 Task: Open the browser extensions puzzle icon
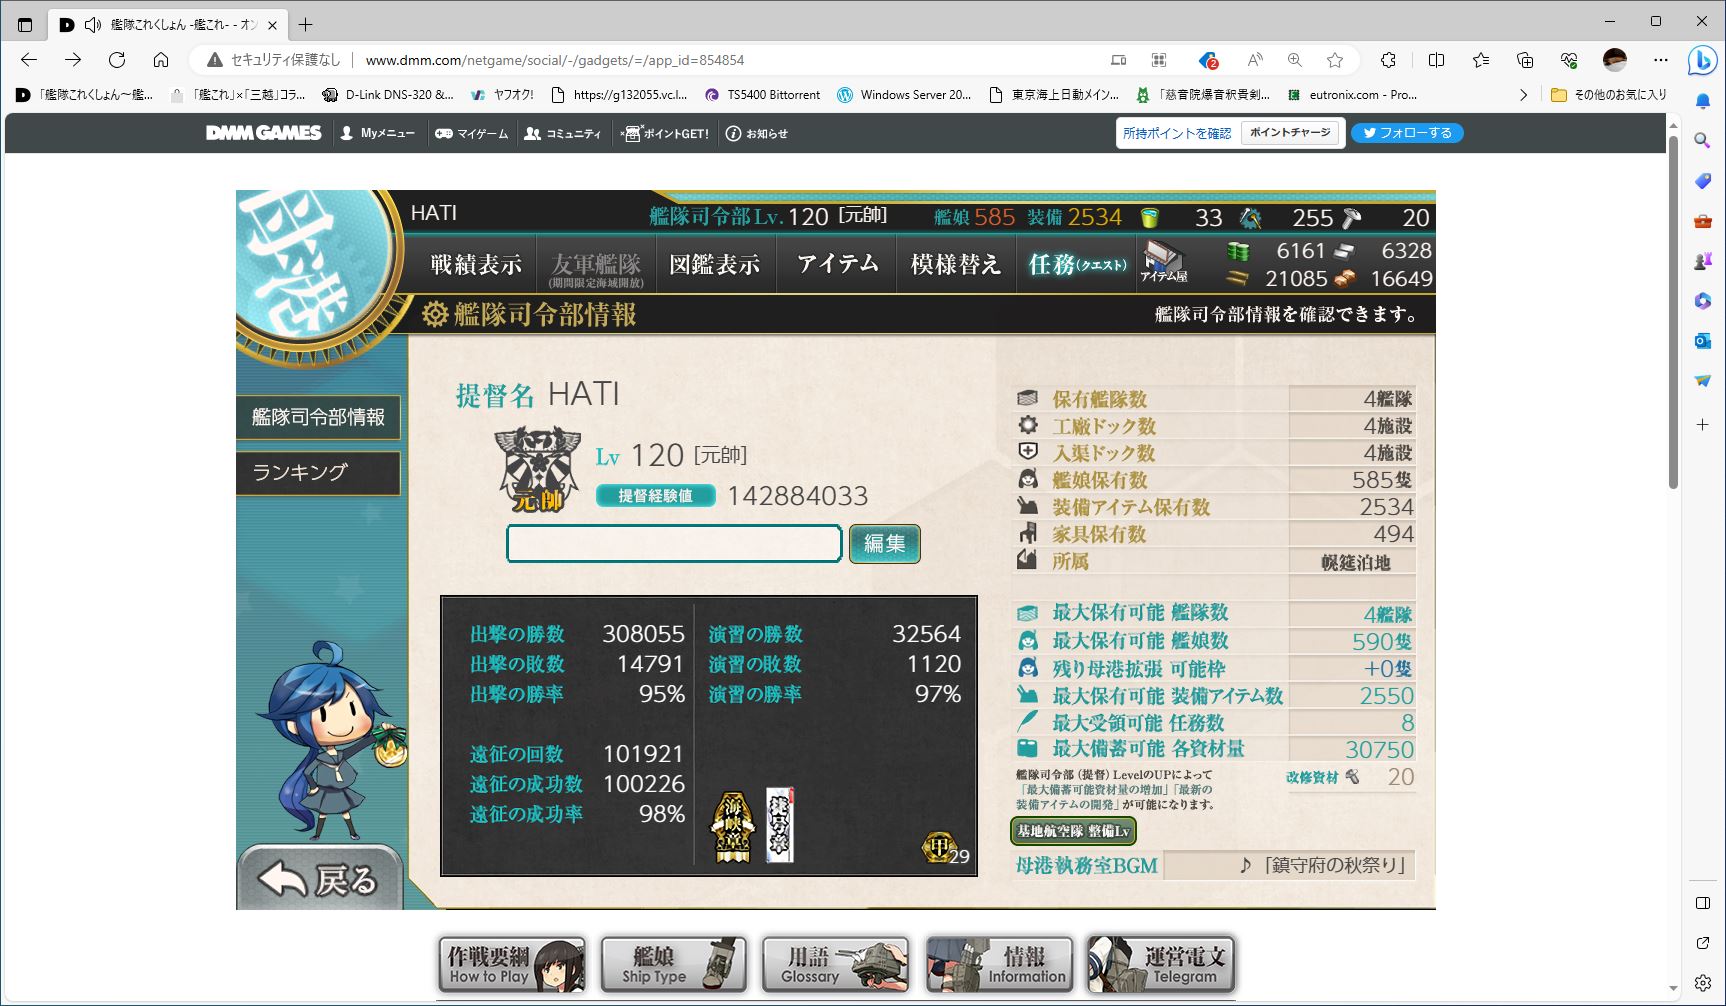pos(1388,60)
